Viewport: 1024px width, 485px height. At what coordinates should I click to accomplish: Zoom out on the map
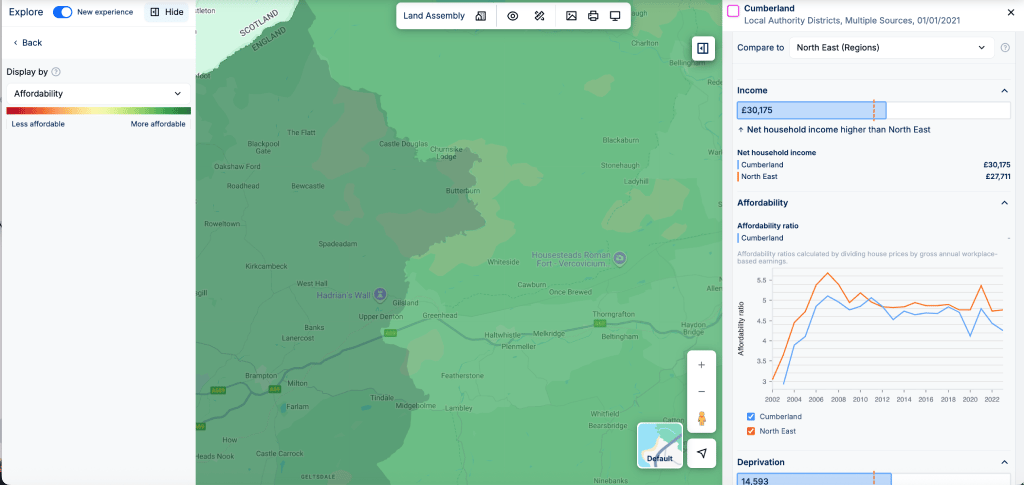point(701,391)
